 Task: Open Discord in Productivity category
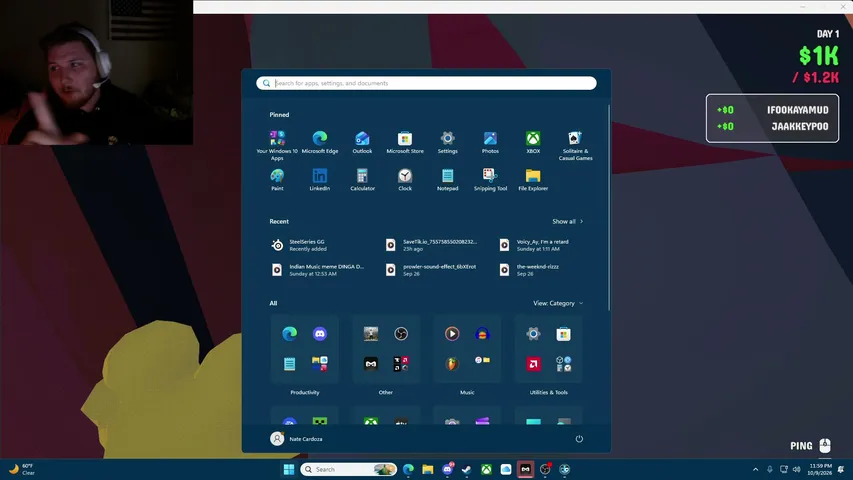click(x=320, y=334)
